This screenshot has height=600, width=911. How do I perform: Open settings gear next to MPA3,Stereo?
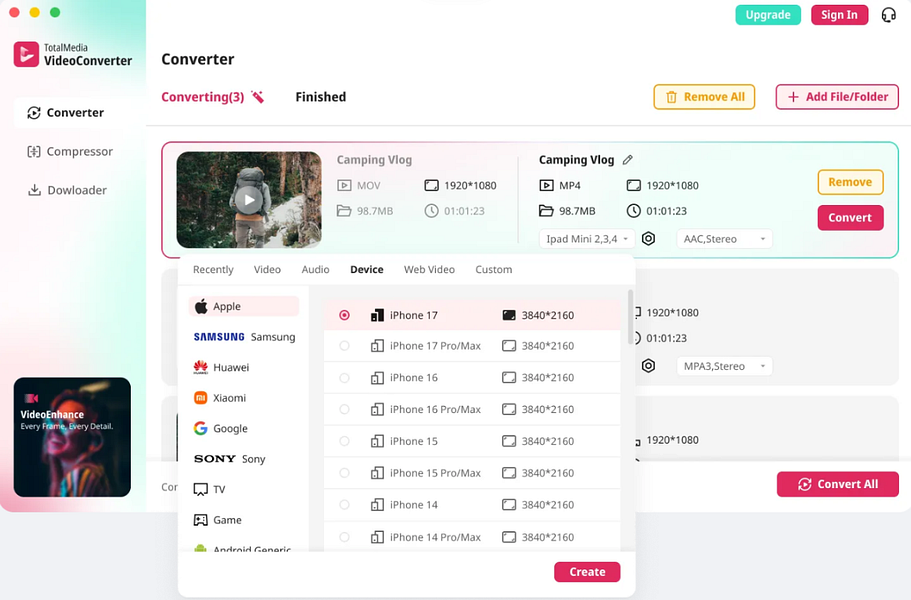click(x=648, y=366)
